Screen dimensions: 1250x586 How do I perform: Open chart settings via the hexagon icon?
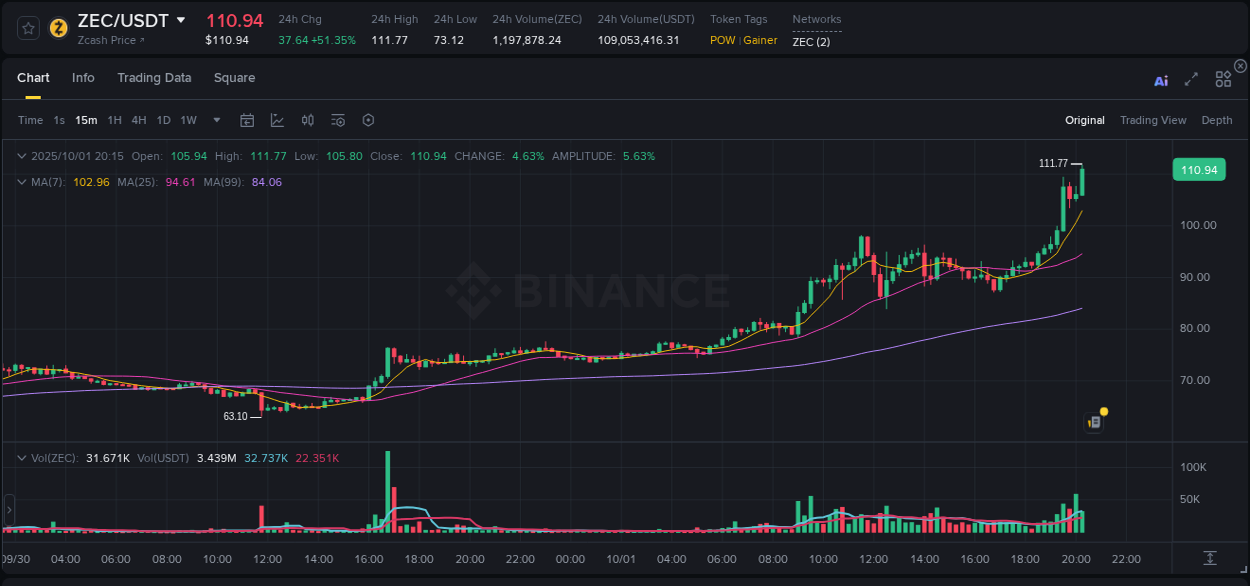point(368,120)
